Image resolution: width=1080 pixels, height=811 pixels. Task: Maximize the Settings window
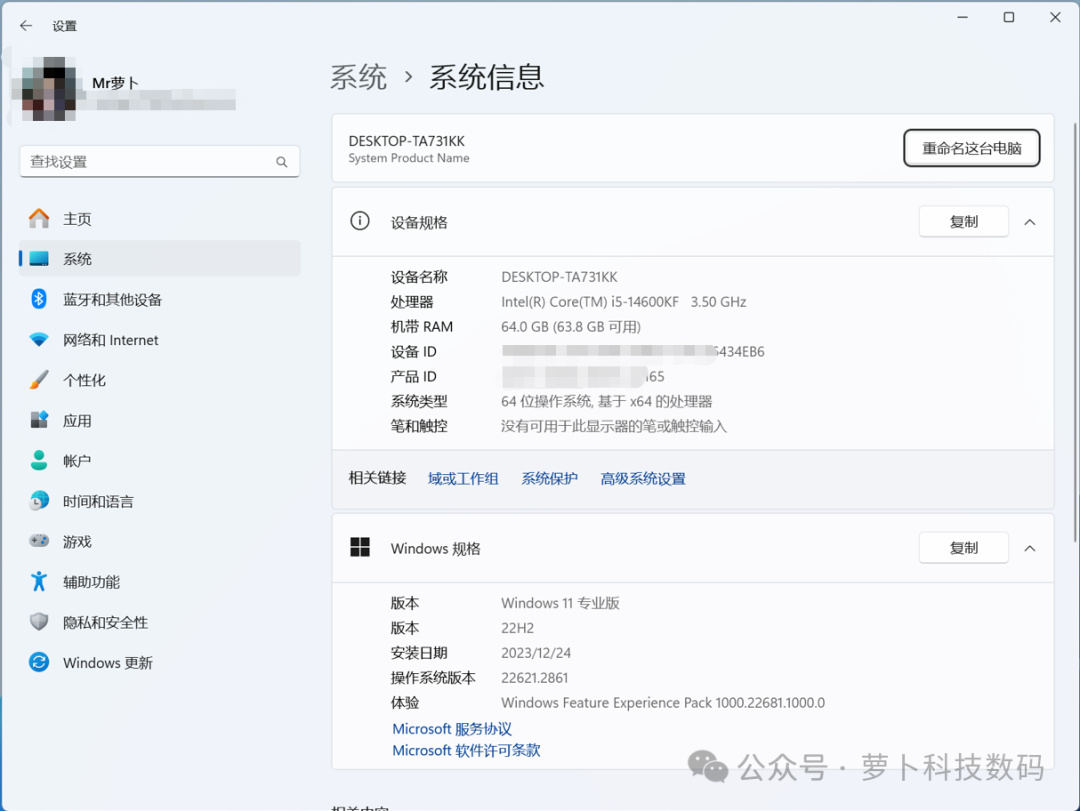point(1008,17)
